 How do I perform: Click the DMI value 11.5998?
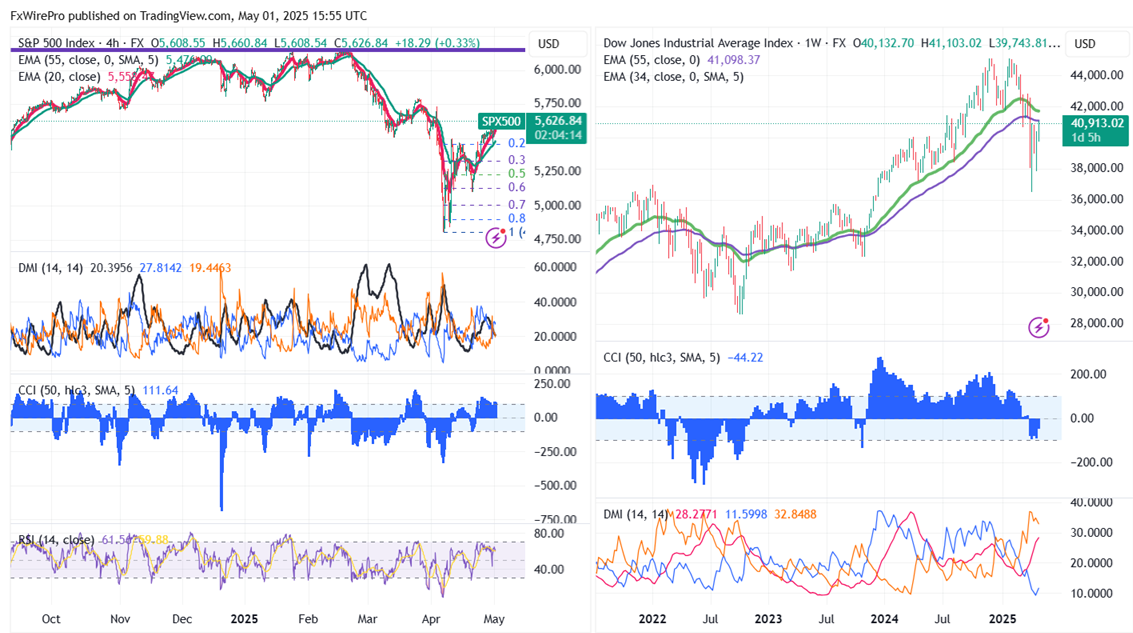[746, 514]
